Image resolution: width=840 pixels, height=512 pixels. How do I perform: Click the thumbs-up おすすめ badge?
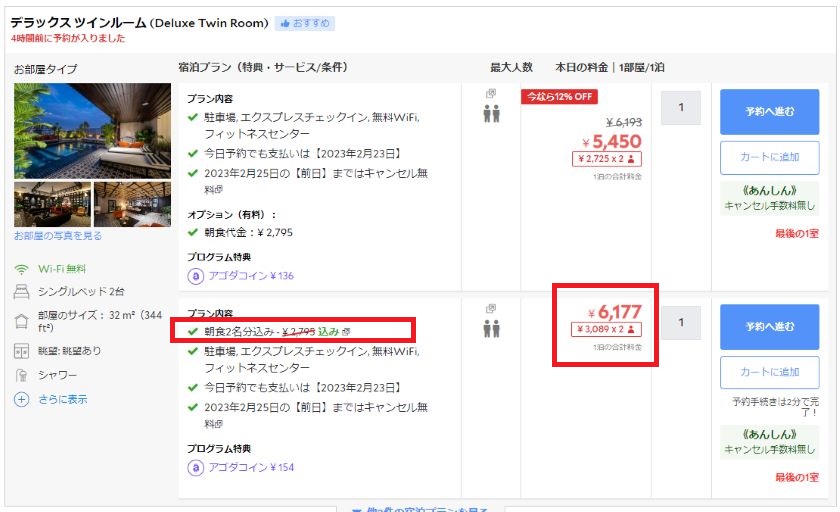point(305,23)
